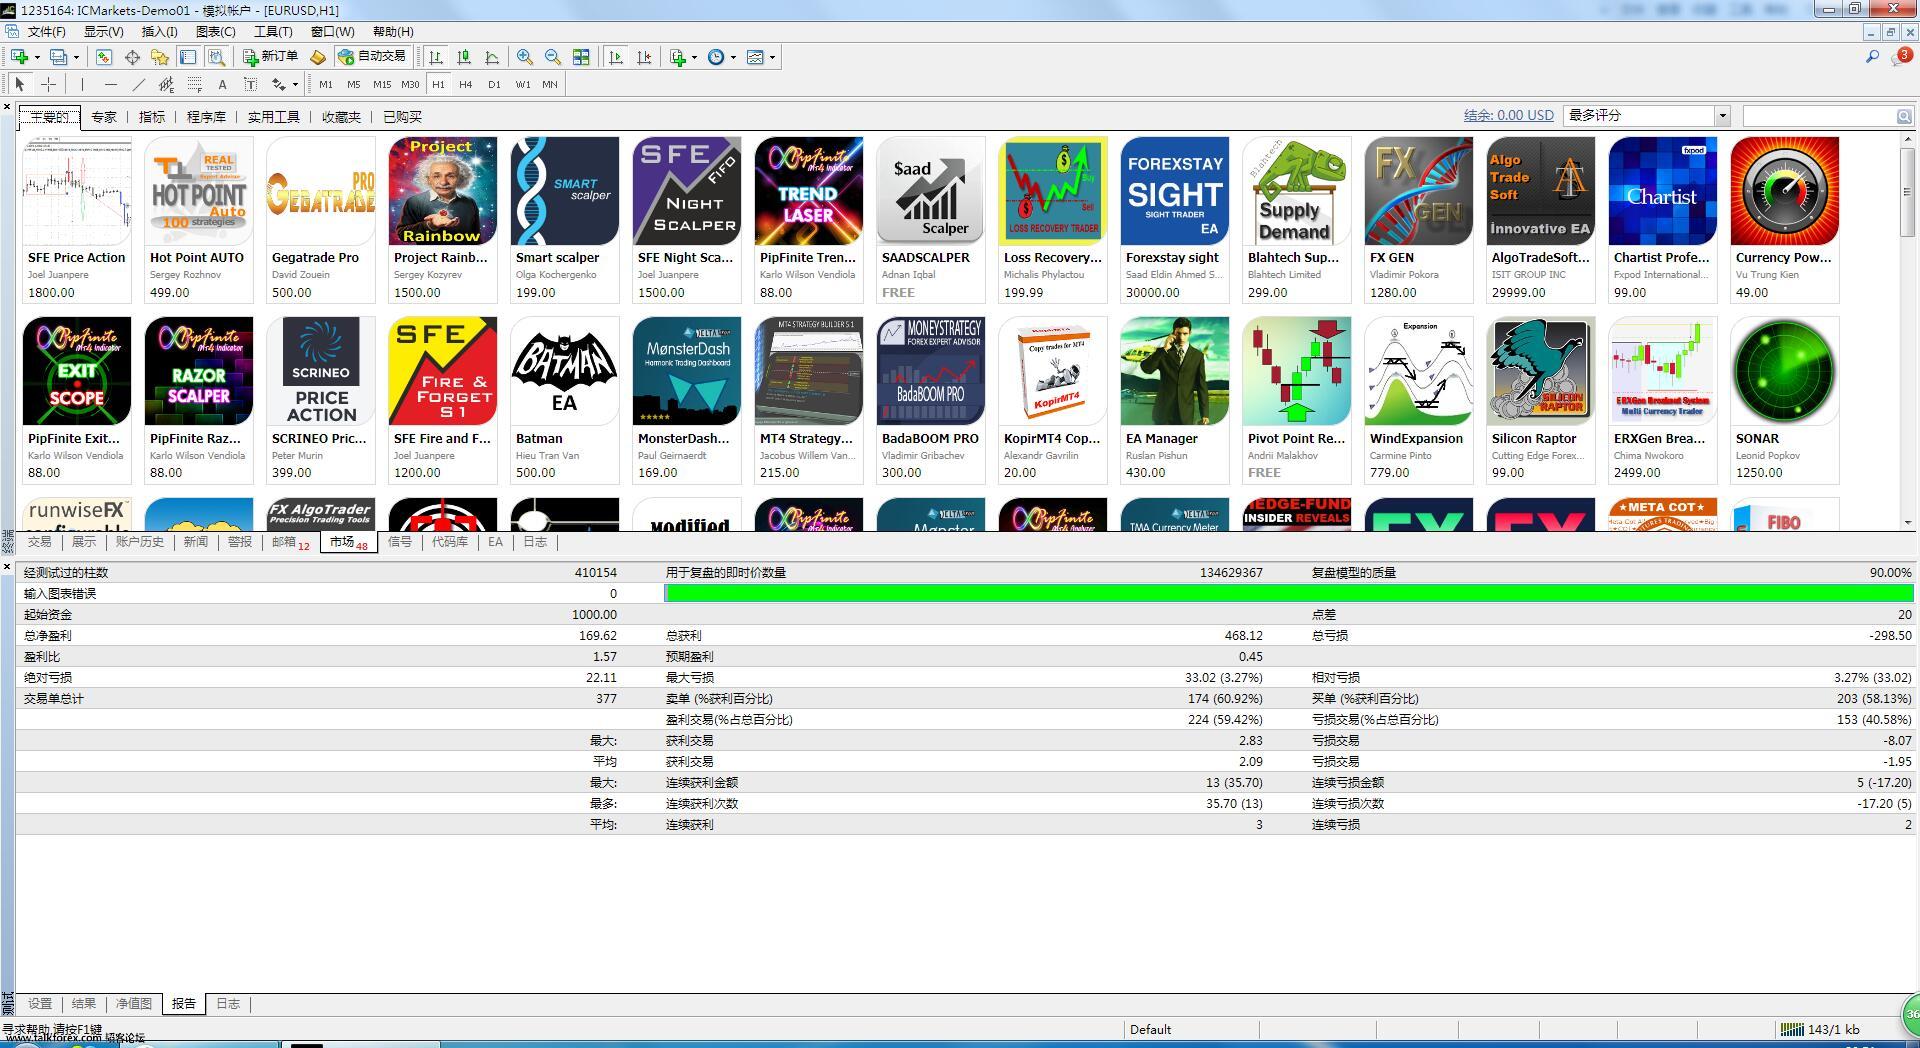Viewport: 1920px width, 1048px height.
Task: Select the text A tool
Action: point(222,84)
